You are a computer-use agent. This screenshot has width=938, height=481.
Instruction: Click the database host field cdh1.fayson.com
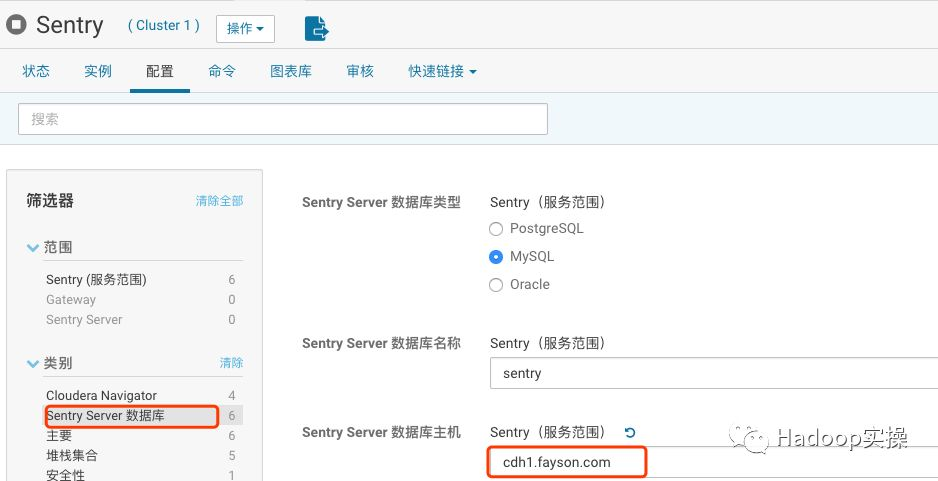coord(714,462)
